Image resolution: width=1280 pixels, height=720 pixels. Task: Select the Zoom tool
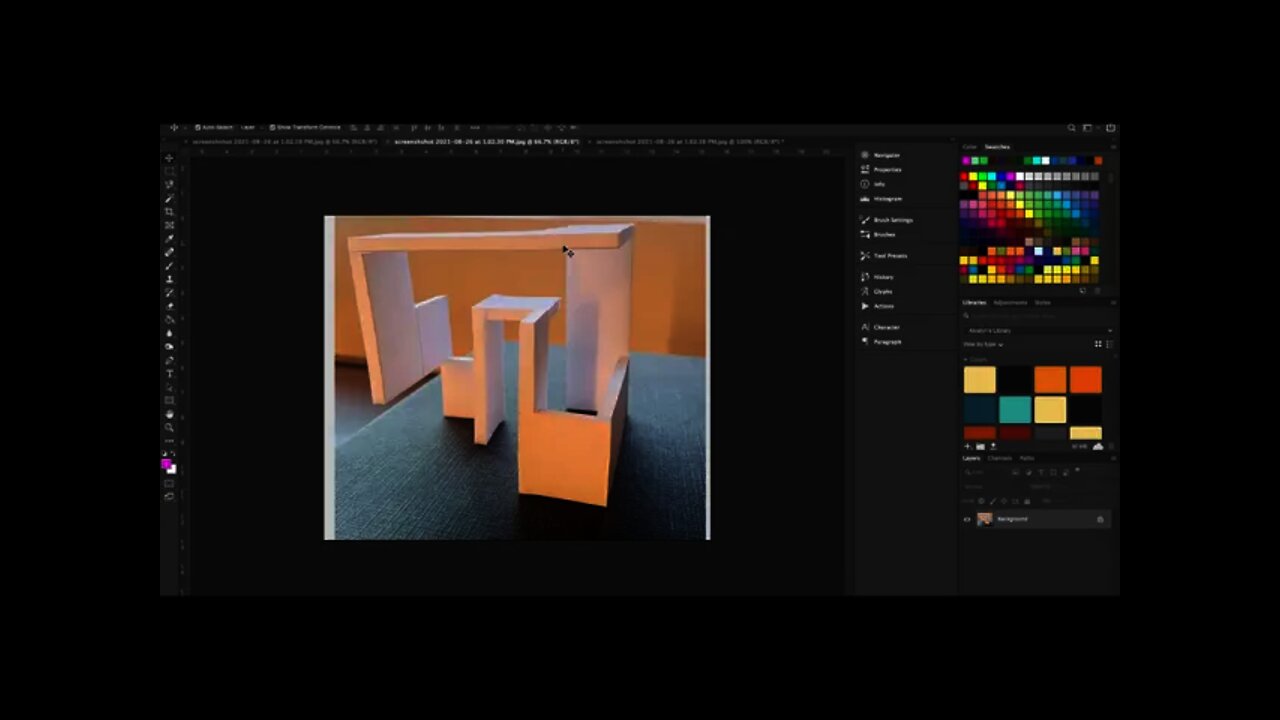[x=169, y=427]
